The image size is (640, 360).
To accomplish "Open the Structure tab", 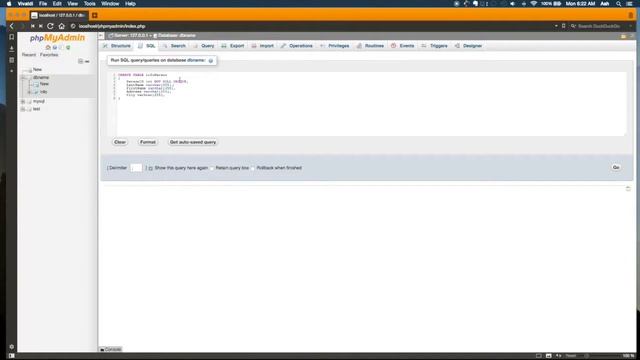I will coord(117,46).
